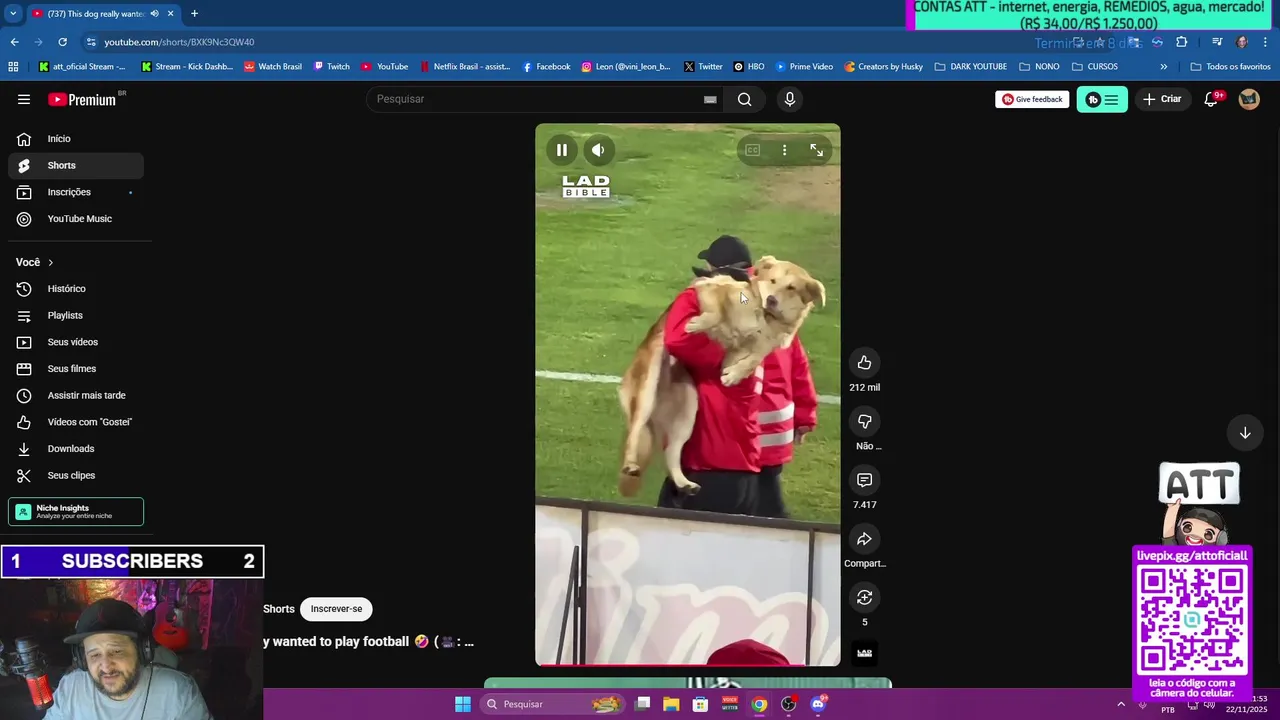This screenshot has height=720, width=1280.
Task: Toggle closed captions on the Short
Action: pyautogui.click(x=752, y=150)
